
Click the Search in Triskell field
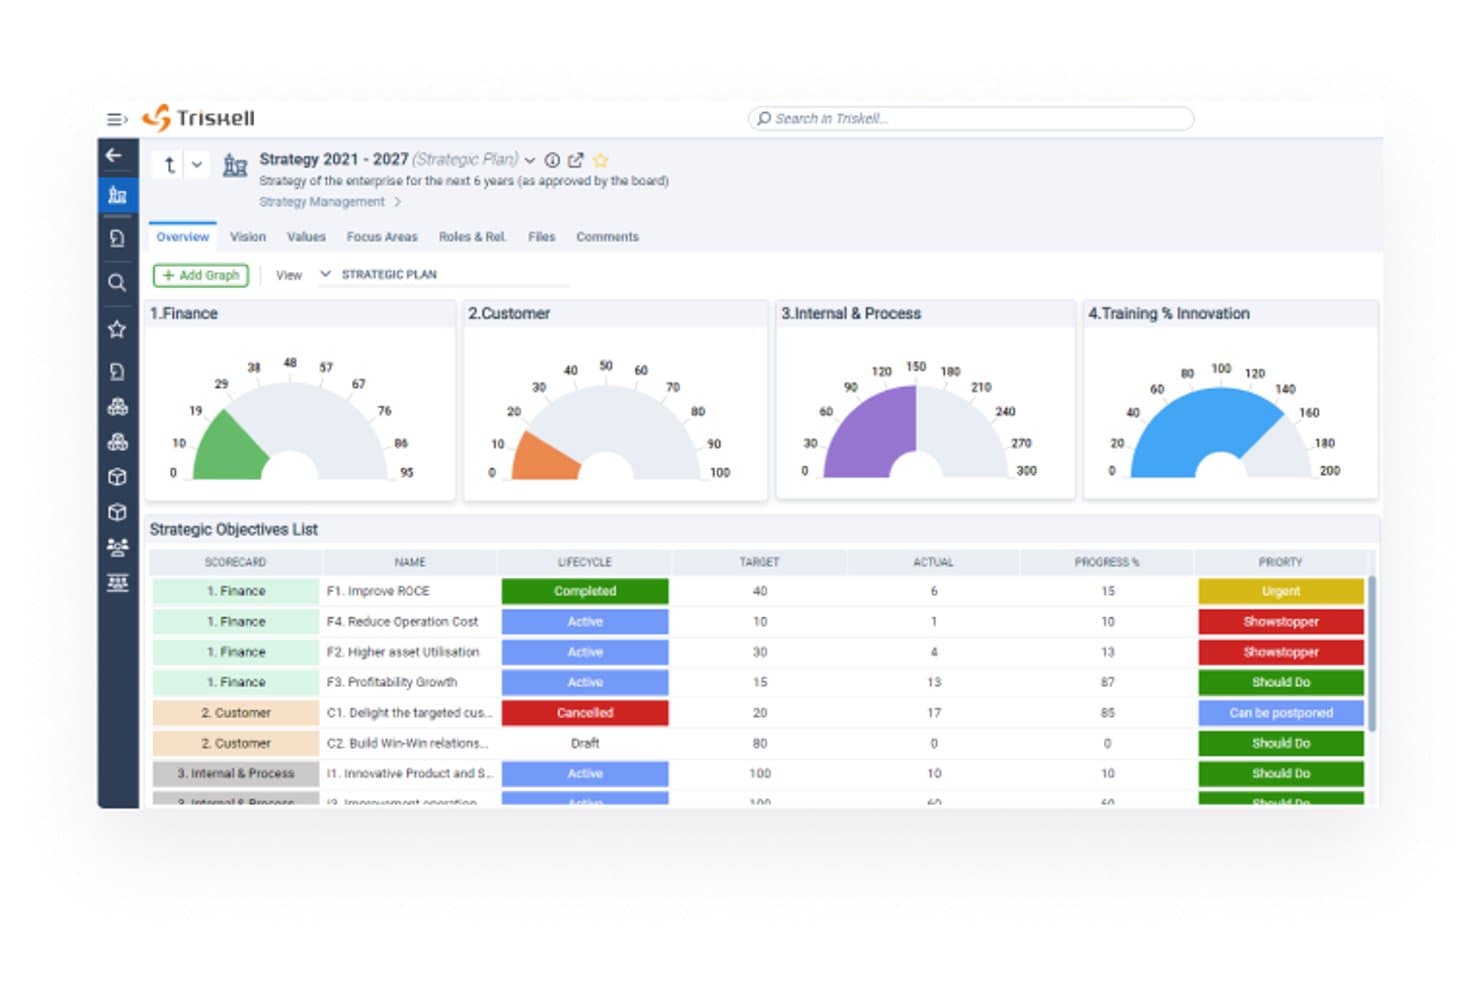pyautogui.click(x=971, y=118)
